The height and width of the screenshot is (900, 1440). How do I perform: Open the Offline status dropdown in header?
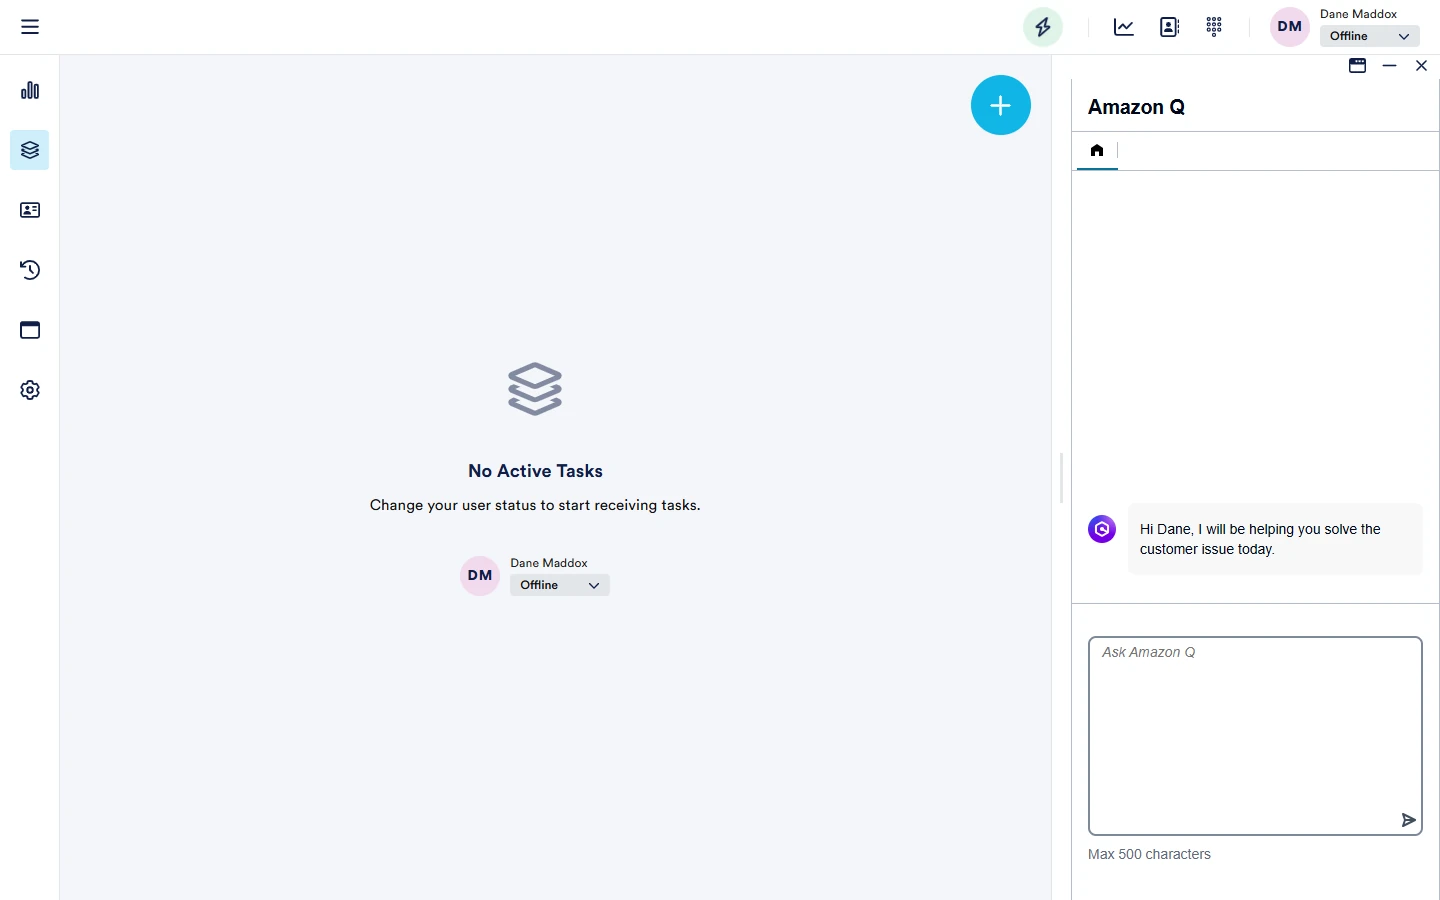coord(1368,36)
